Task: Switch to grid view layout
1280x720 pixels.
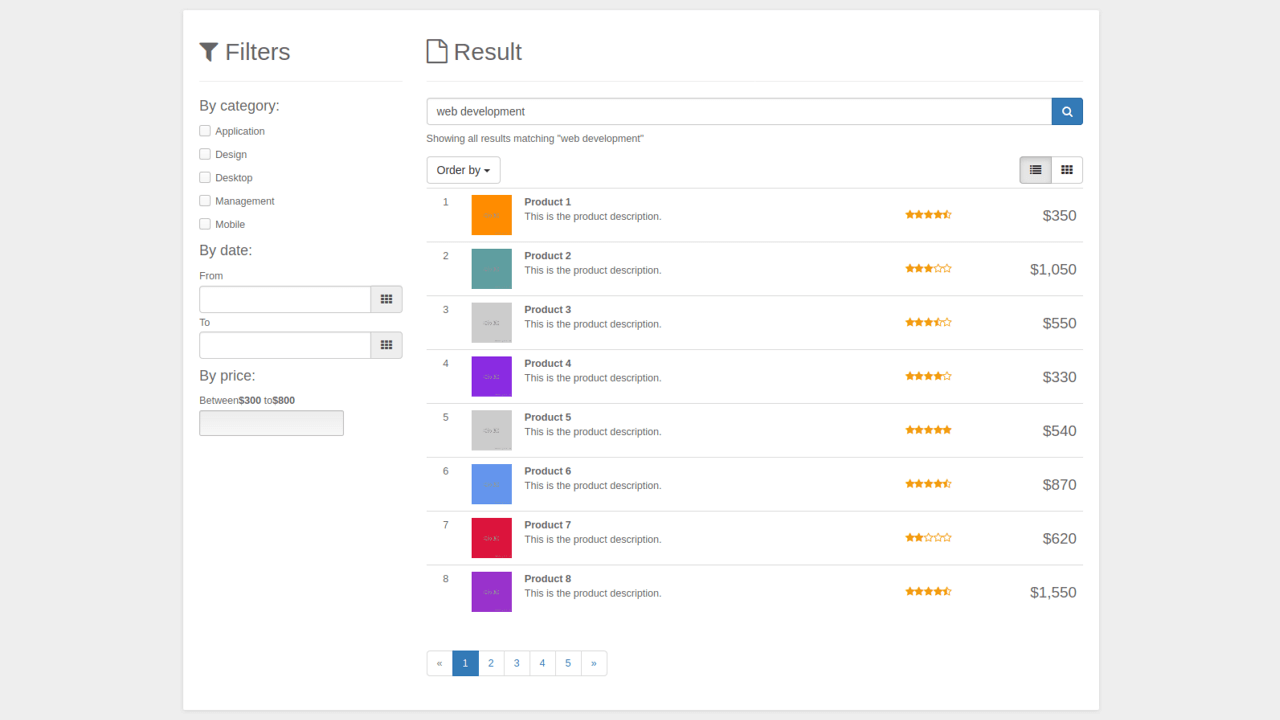Action: (1066, 170)
